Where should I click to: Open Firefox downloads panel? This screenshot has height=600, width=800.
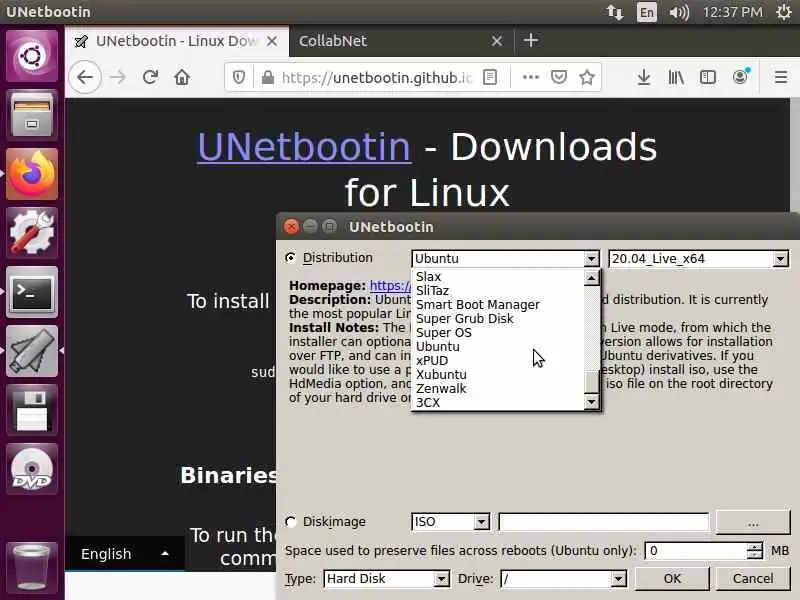point(644,78)
